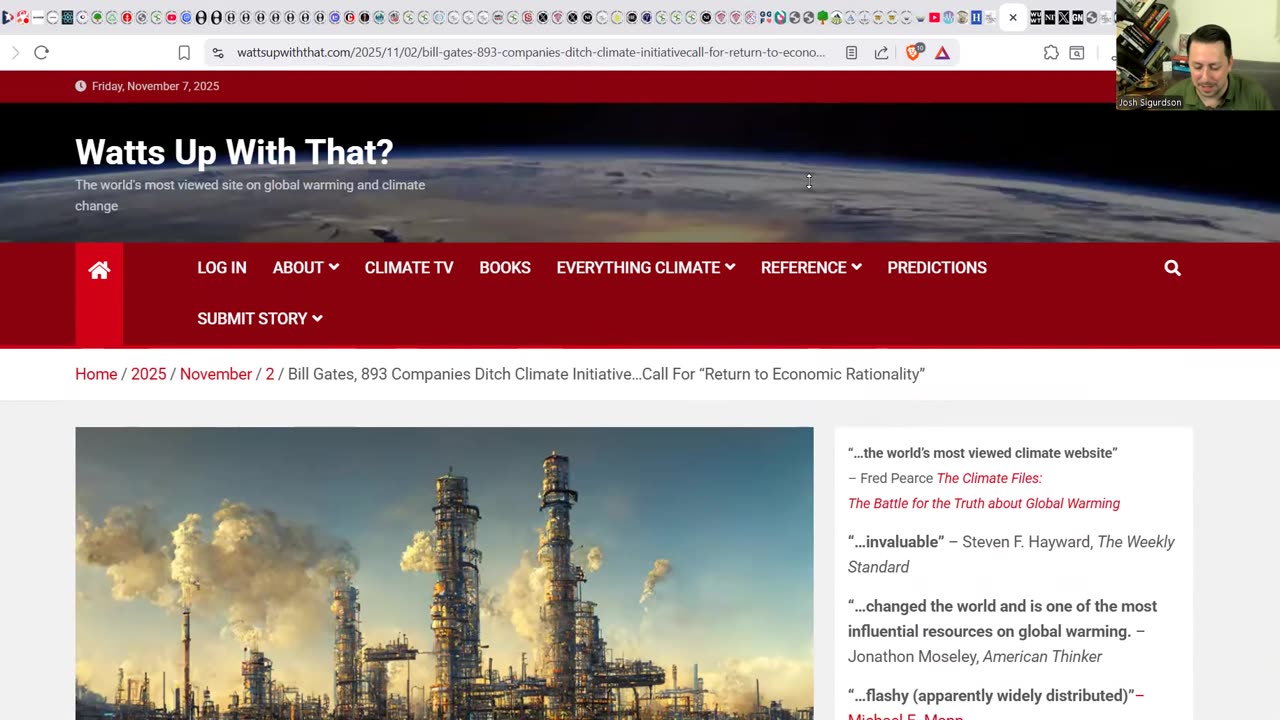This screenshot has width=1280, height=720.
Task: Click the site tagline about global warming
Action: pos(250,195)
